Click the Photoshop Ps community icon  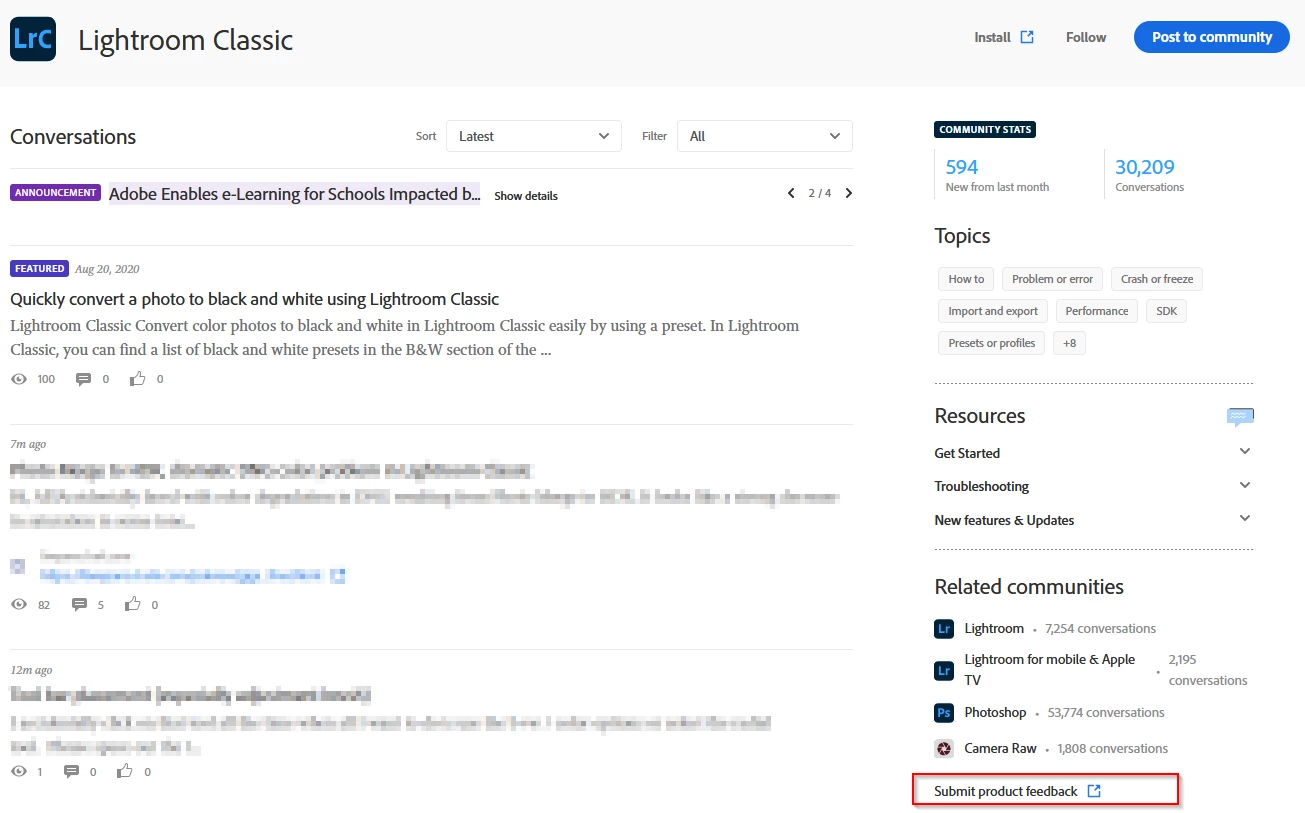(944, 713)
